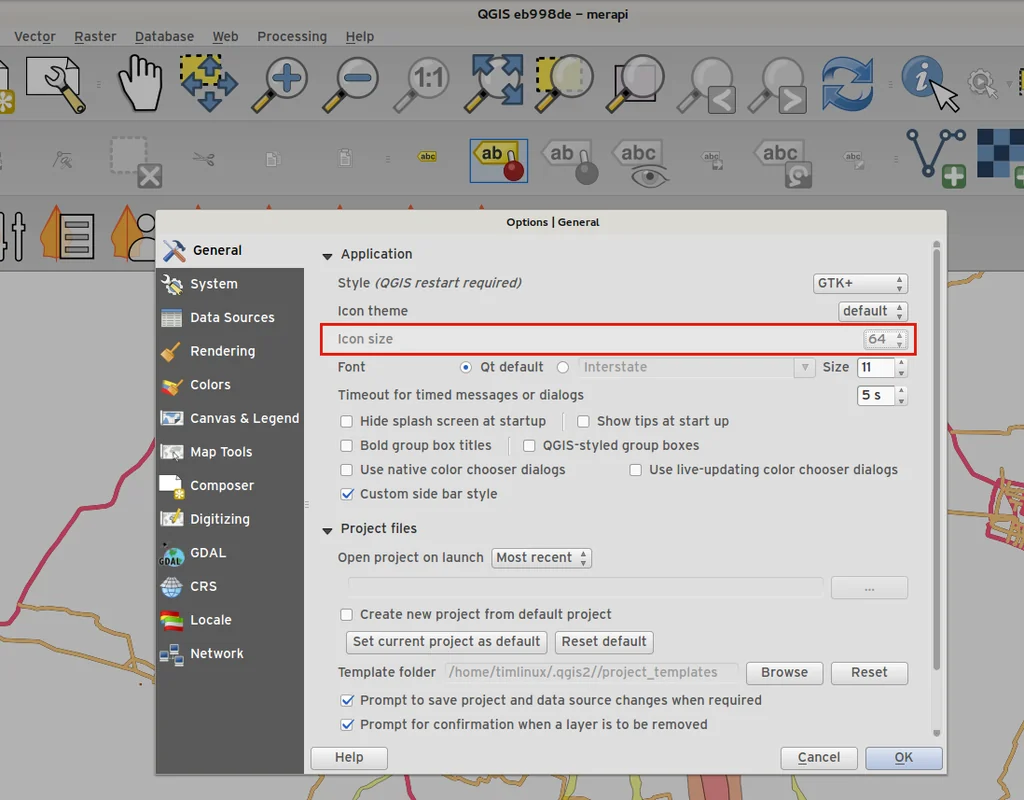The height and width of the screenshot is (800, 1024).
Task: Click the Set current project as default button
Action: pyautogui.click(x=446, y=642)
